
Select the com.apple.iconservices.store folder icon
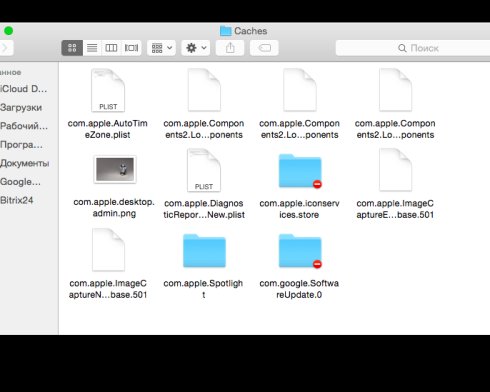click(300, 171)
